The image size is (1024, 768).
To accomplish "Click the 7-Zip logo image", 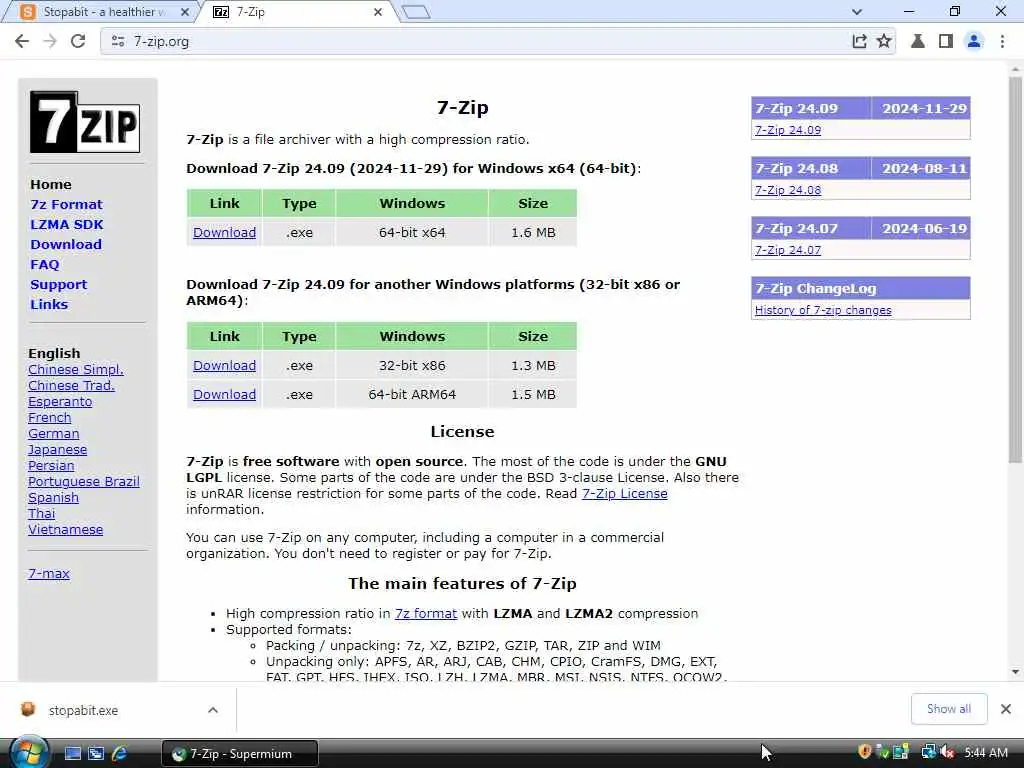I will click(x=85, y=122).
